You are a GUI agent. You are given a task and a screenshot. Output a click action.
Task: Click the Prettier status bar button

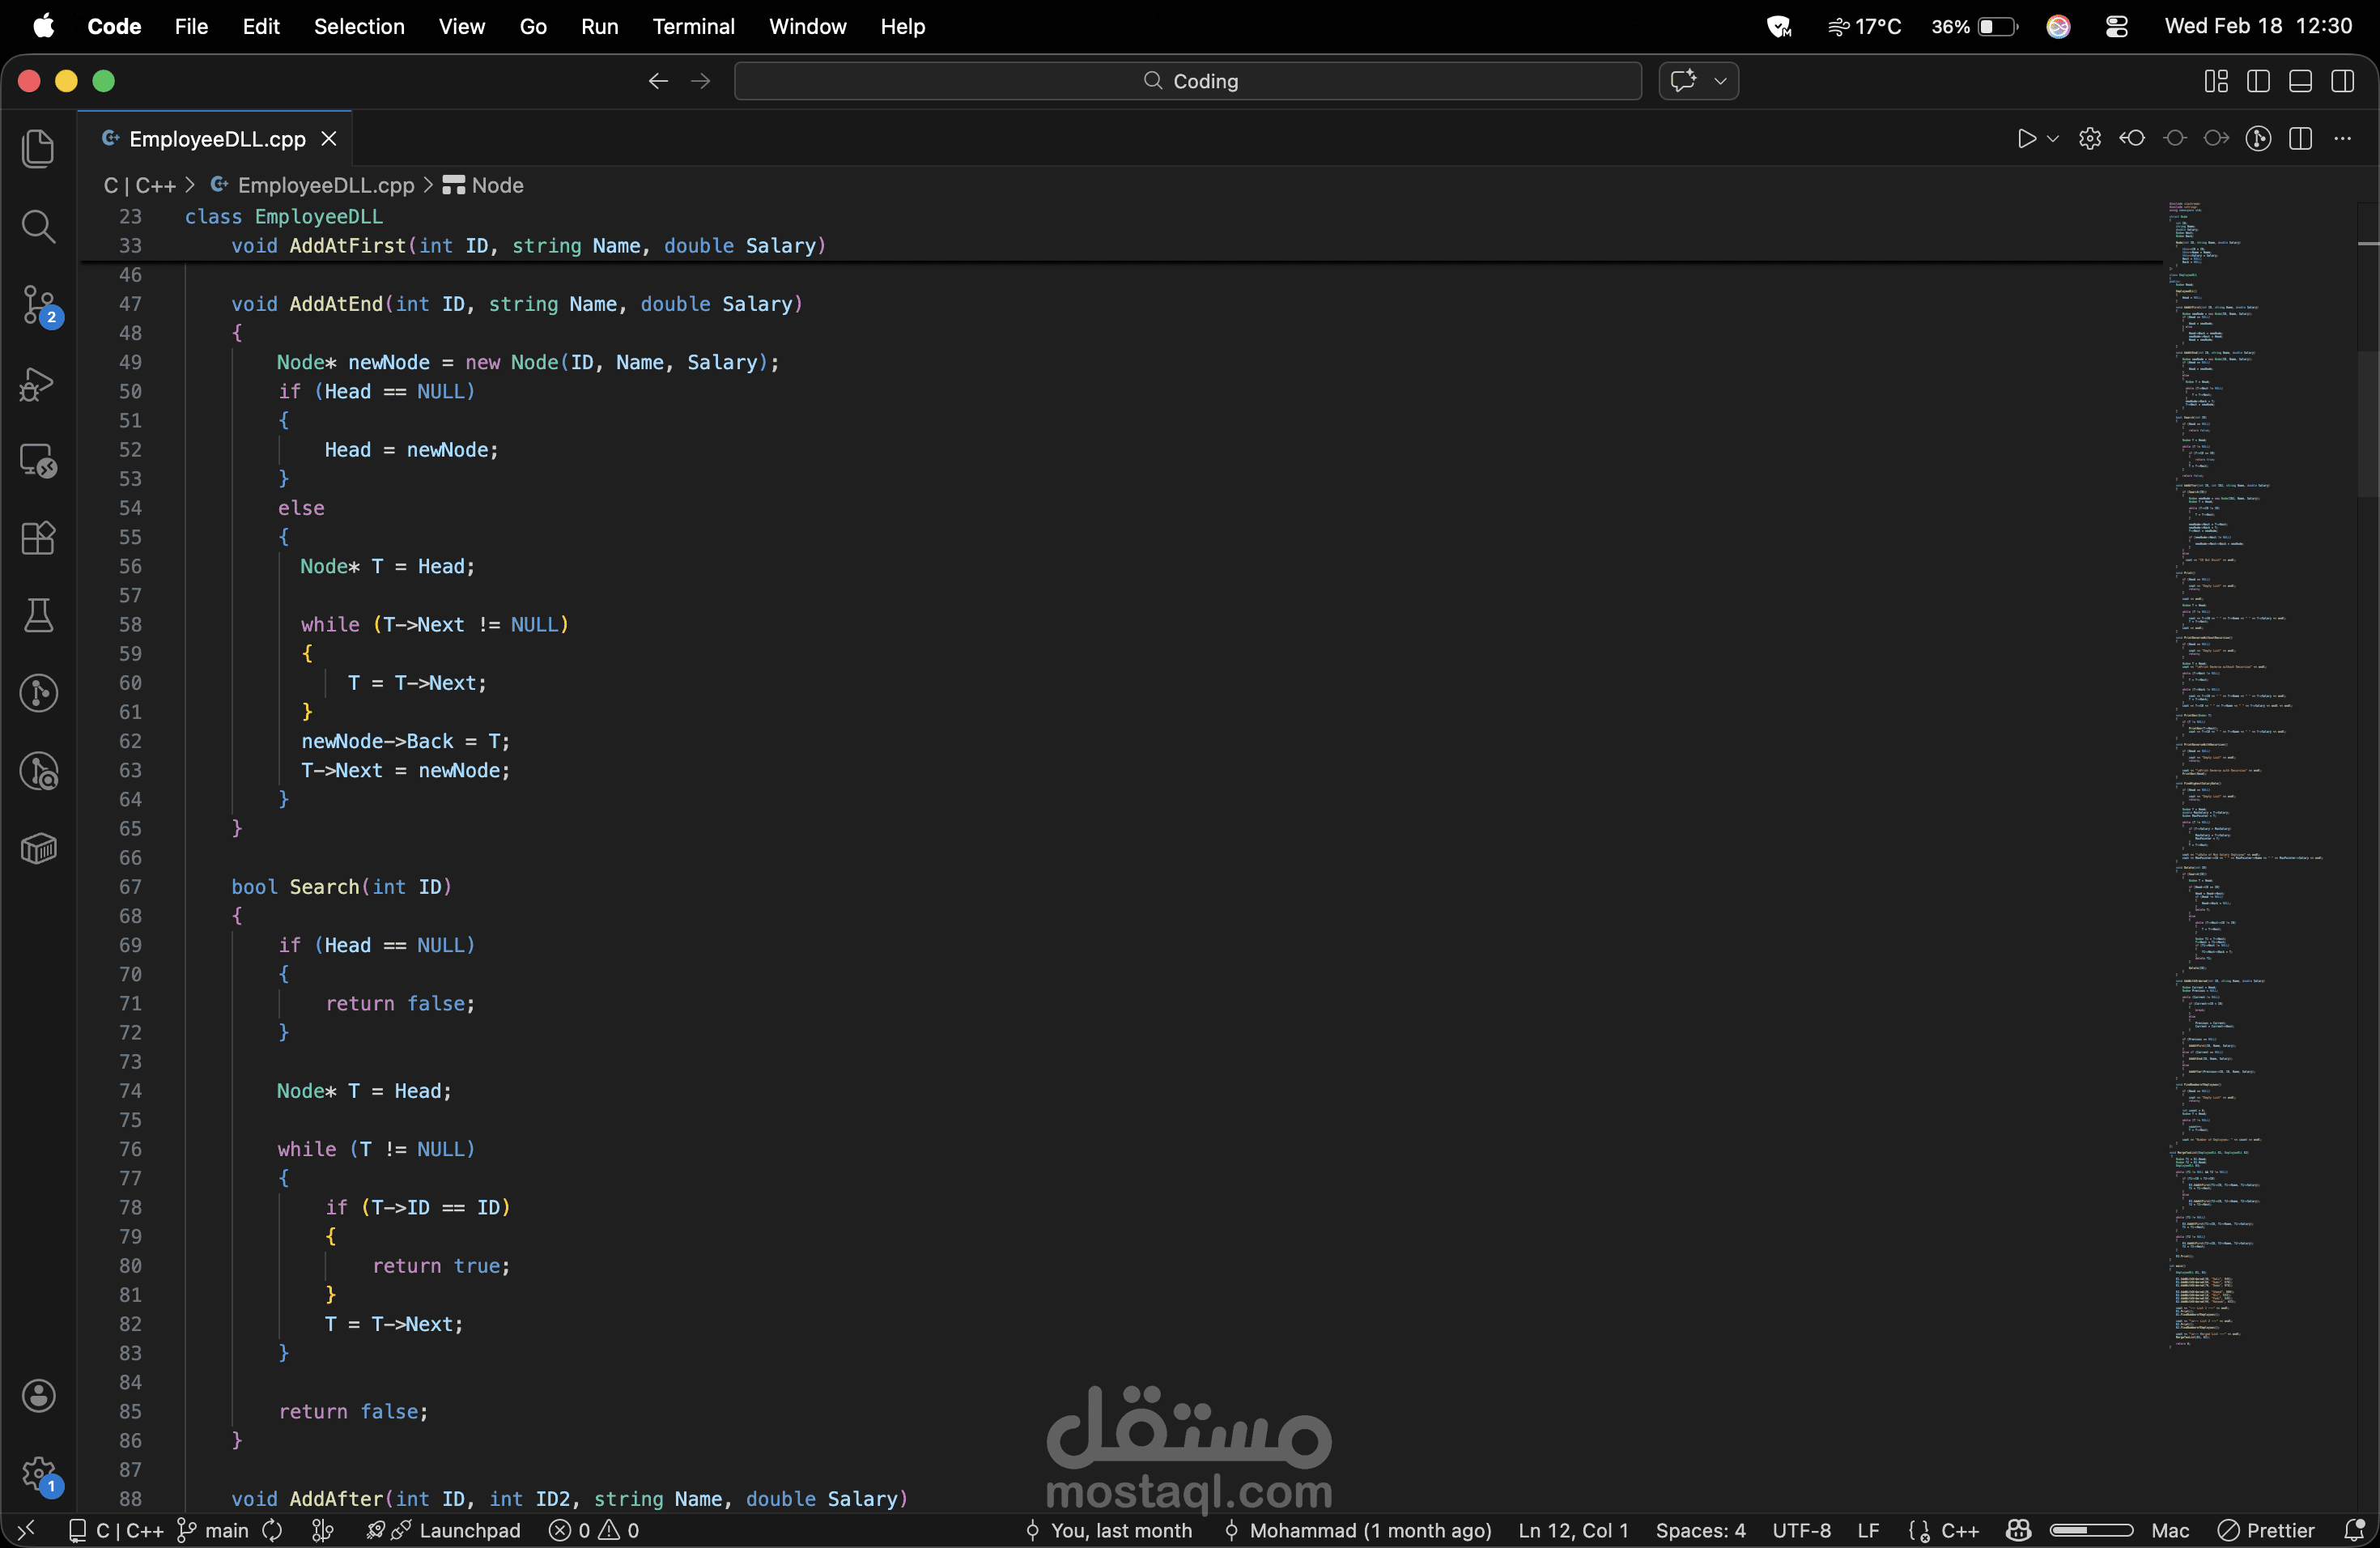pos(2266,1530)
